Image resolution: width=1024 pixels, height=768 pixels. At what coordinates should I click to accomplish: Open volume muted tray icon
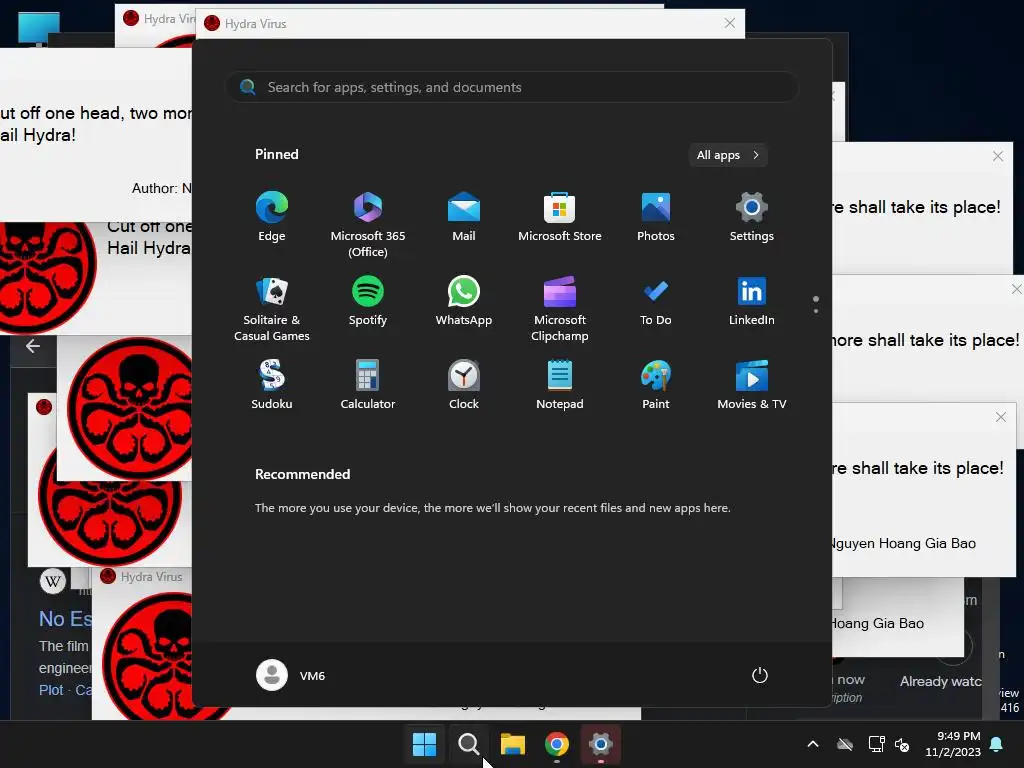(x=902, y=744)
